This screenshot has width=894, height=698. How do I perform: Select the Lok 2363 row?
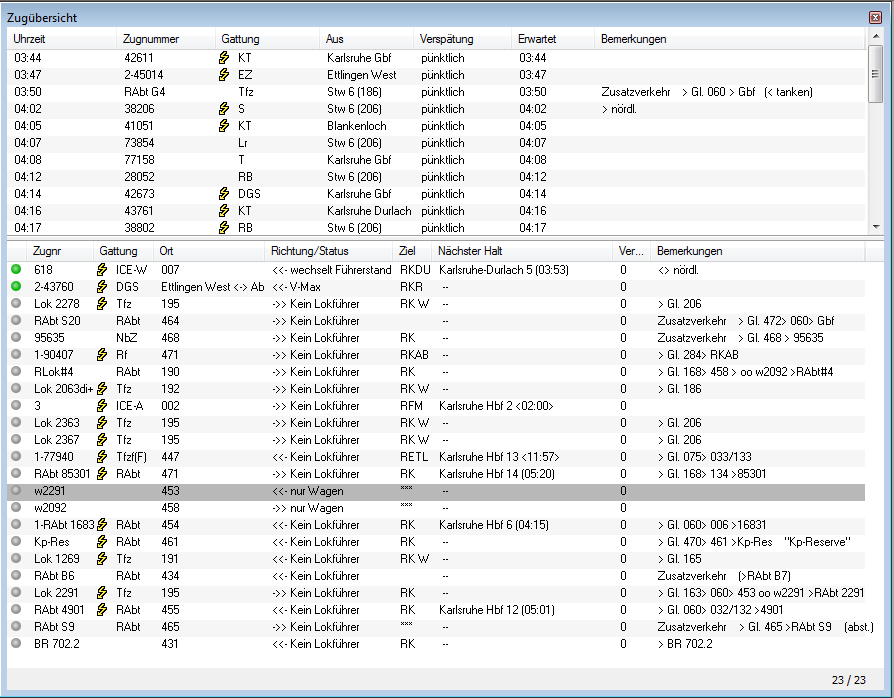click(436, 423)
